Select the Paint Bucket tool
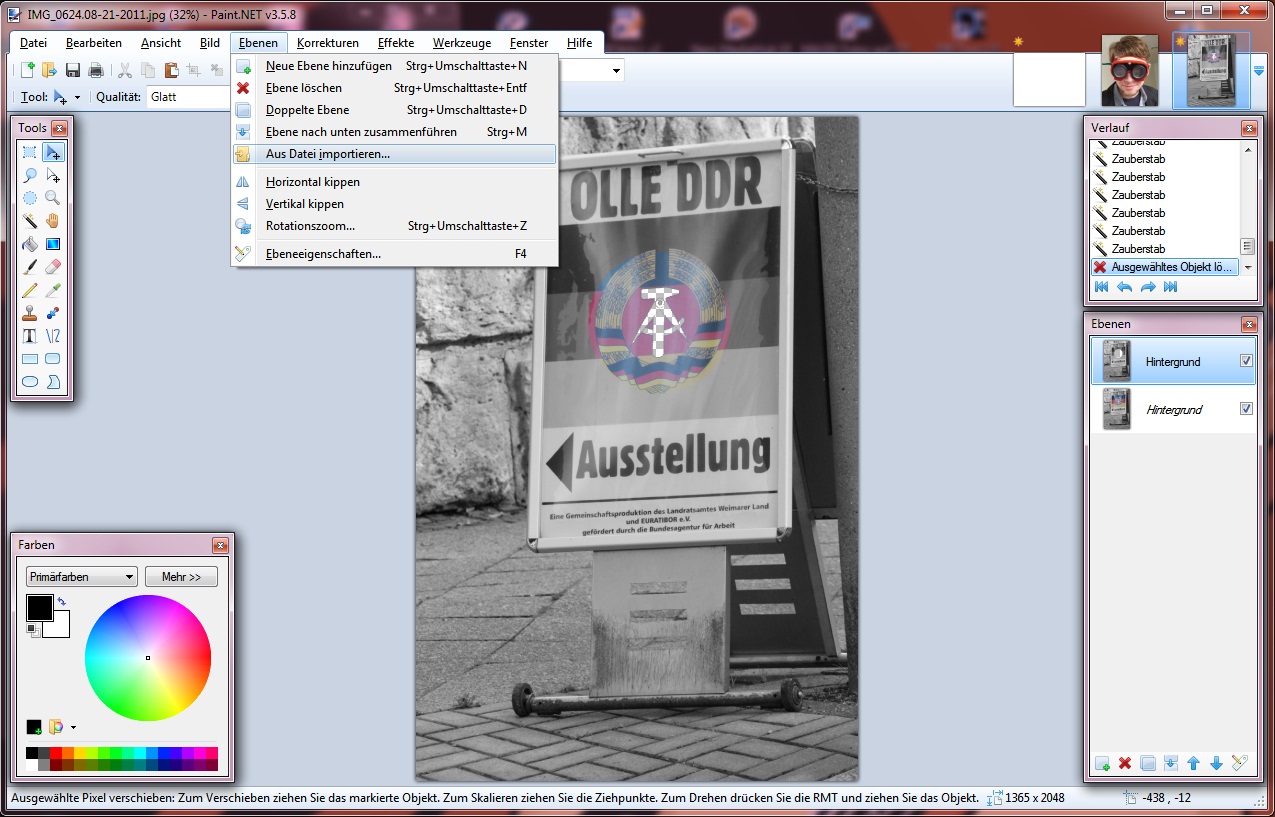 point(30,244)
